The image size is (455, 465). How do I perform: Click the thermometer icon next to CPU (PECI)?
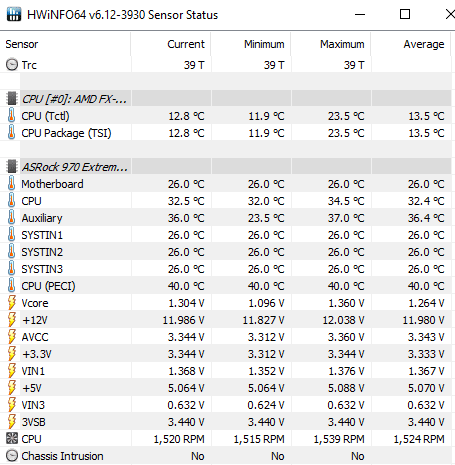[x=12, y=286]
